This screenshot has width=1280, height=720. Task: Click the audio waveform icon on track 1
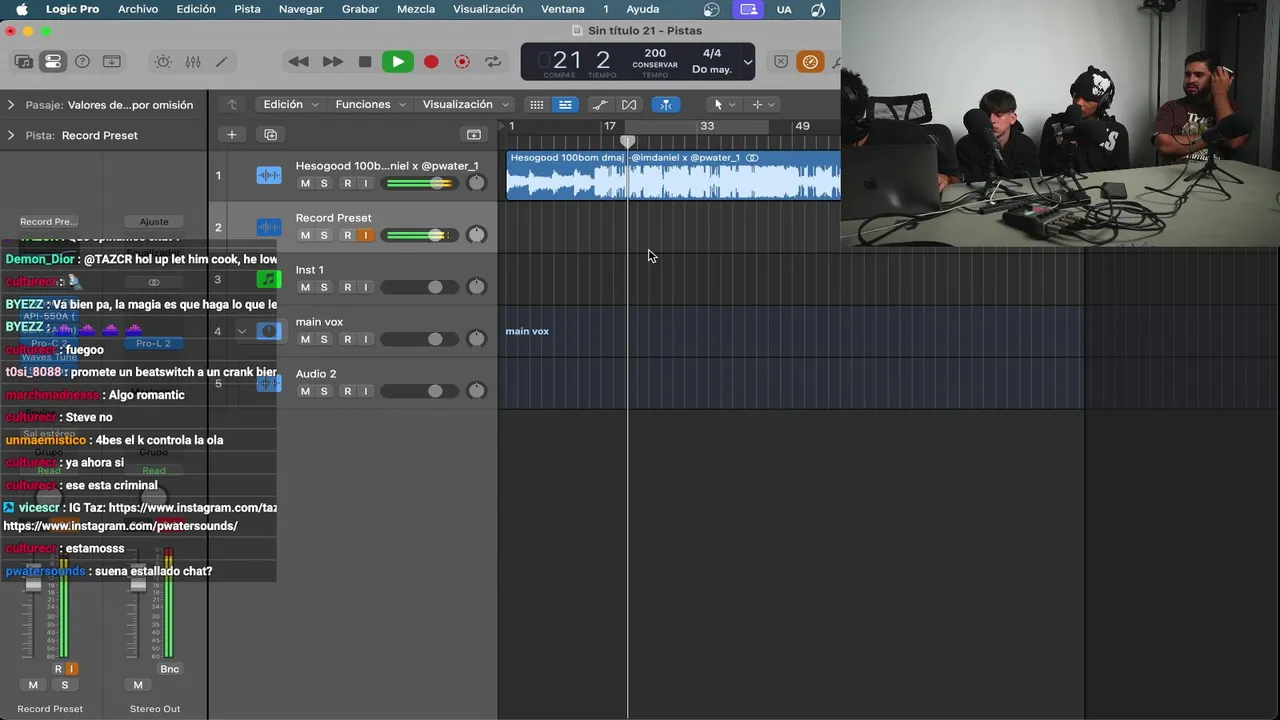[269, 175]
